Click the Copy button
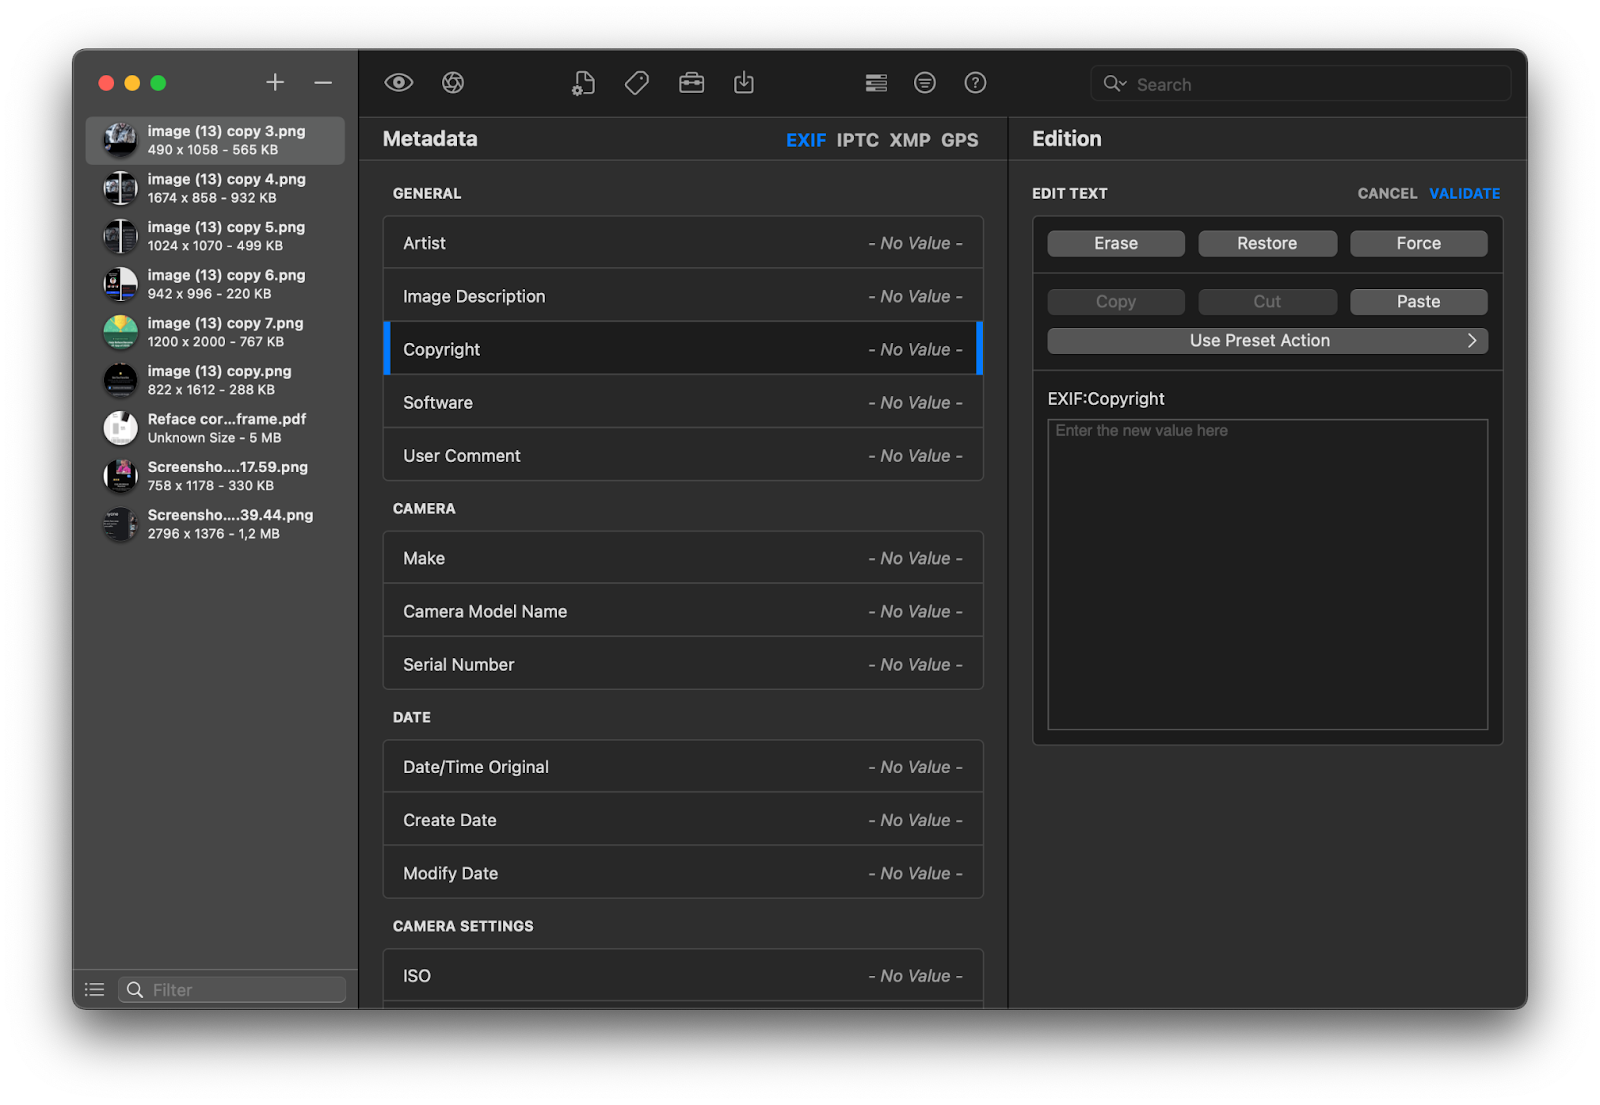Image resolution: width=1600 pixels, height=1105 pixels. [1116, 302]
